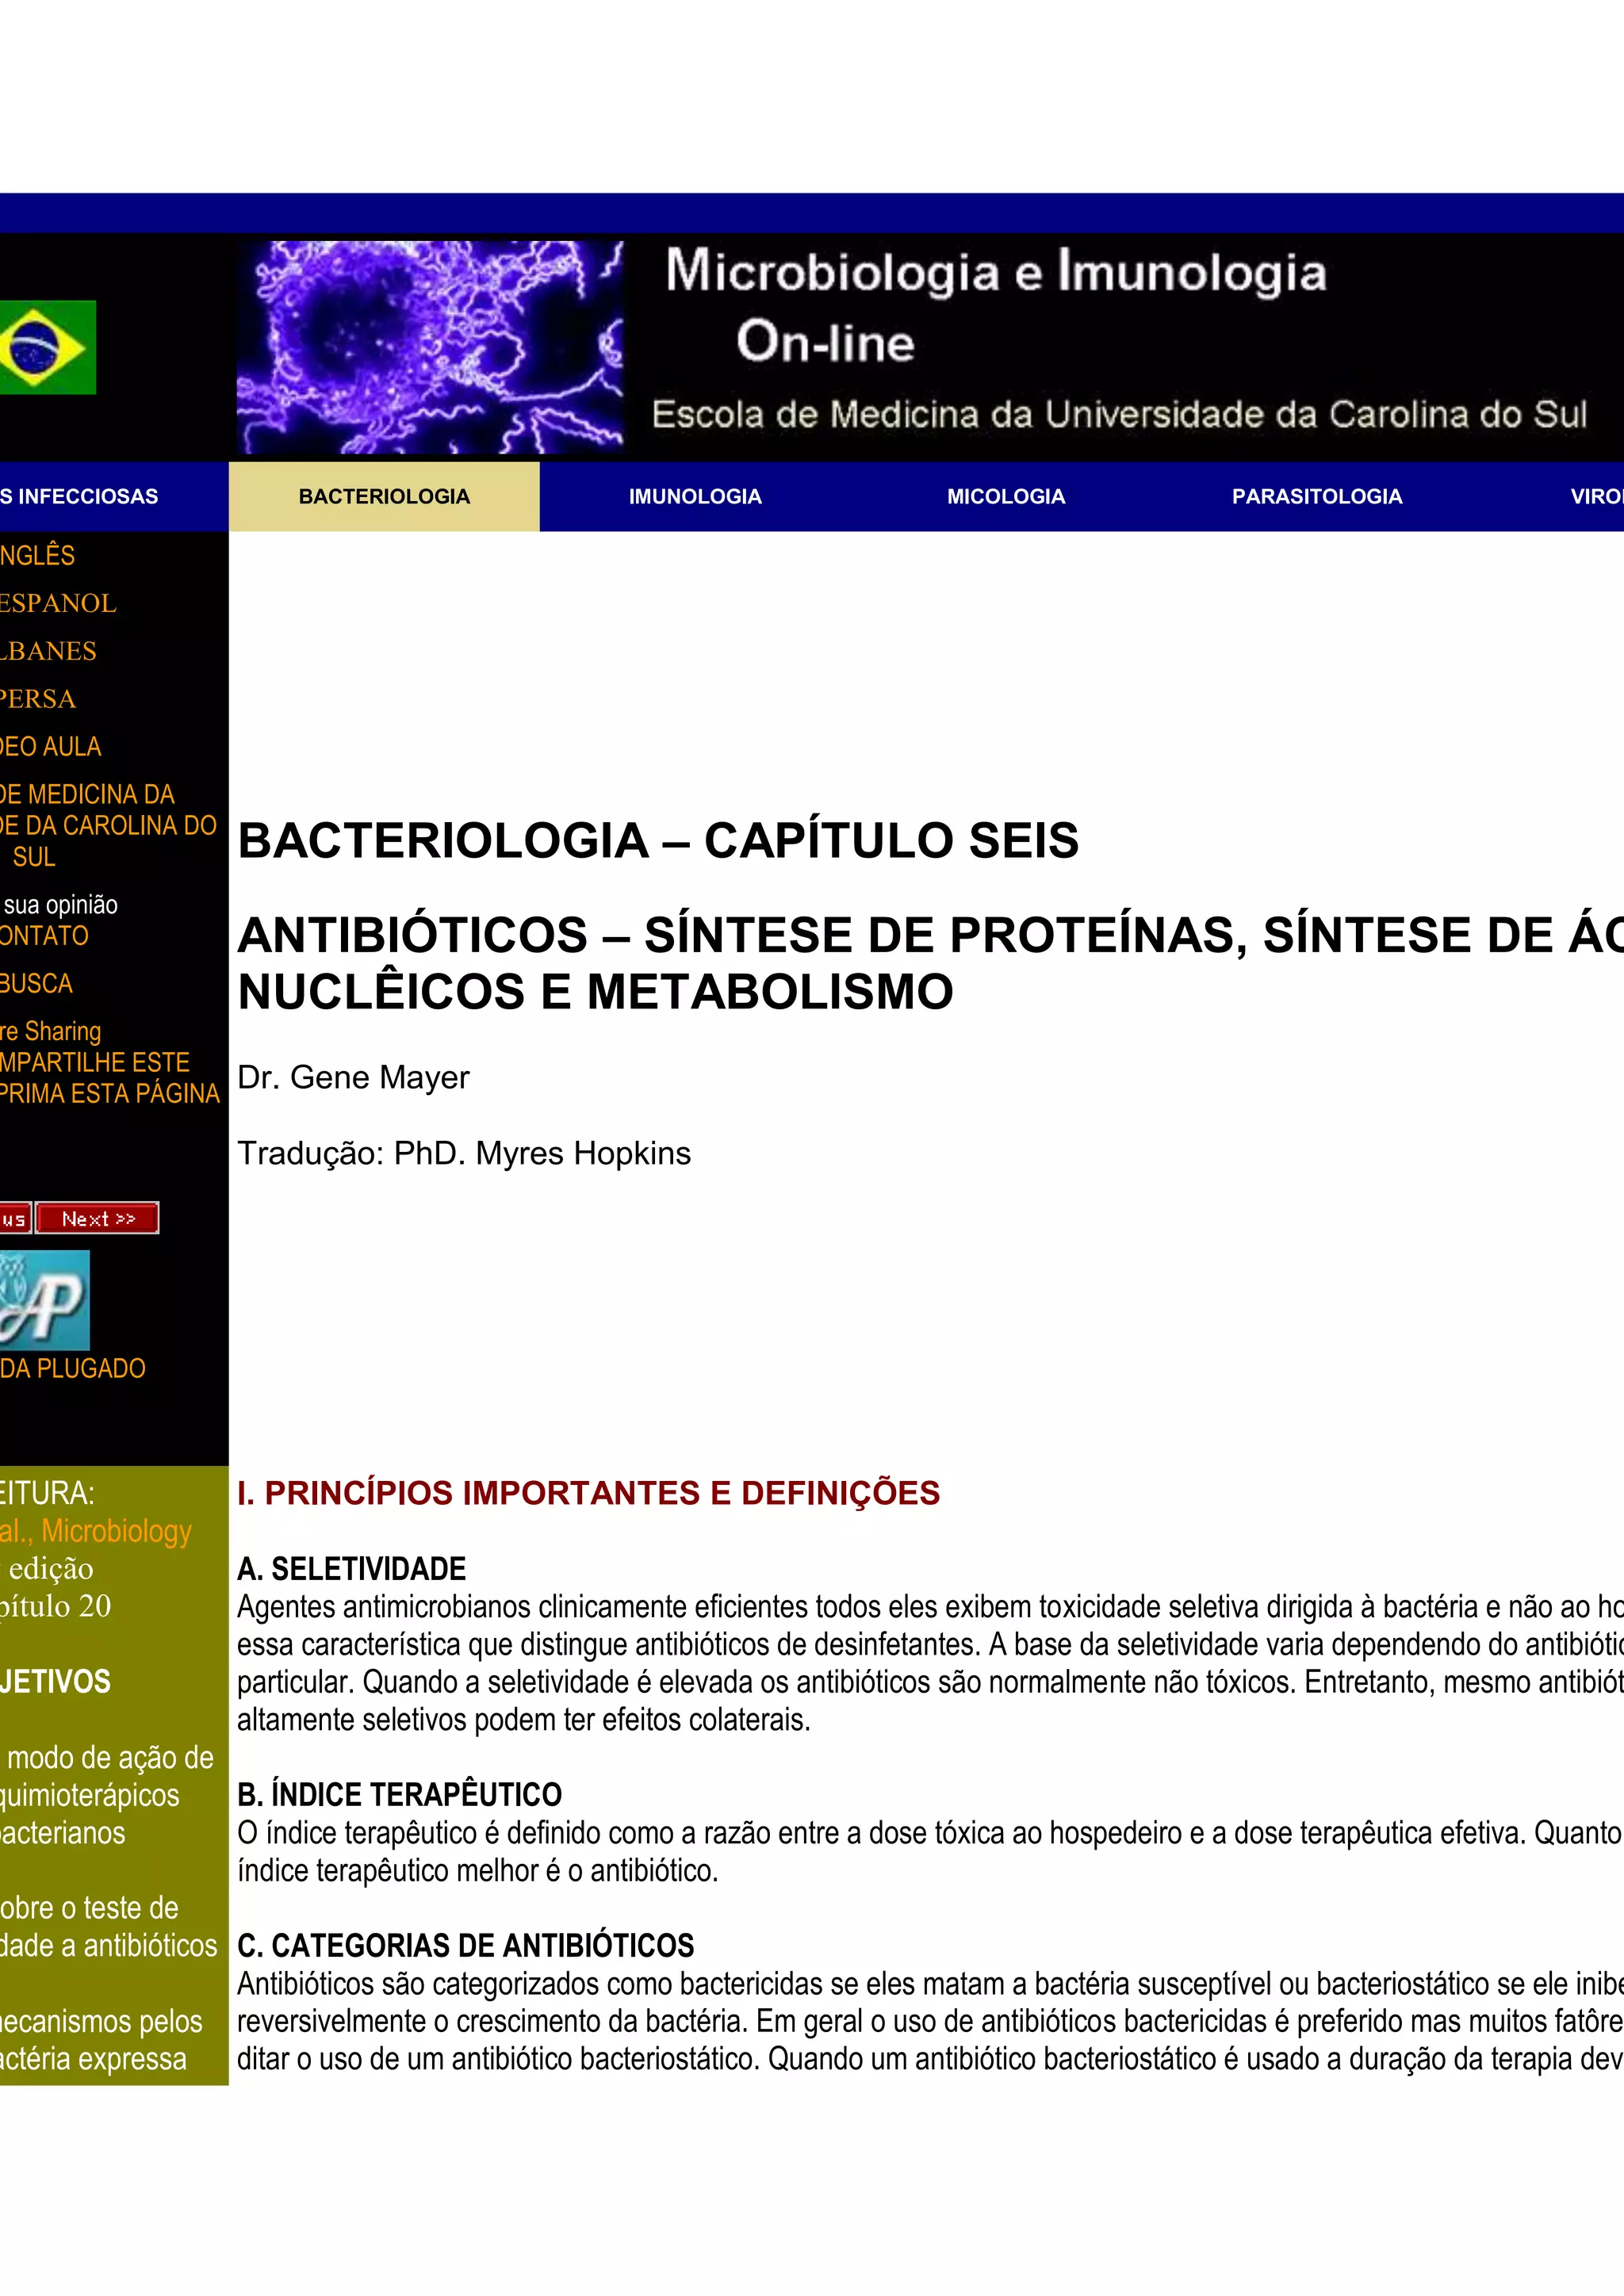Click the AP Academia Plugado logo
This screenshot has height=2296, width=1624.
click(x=44, y=1300)
